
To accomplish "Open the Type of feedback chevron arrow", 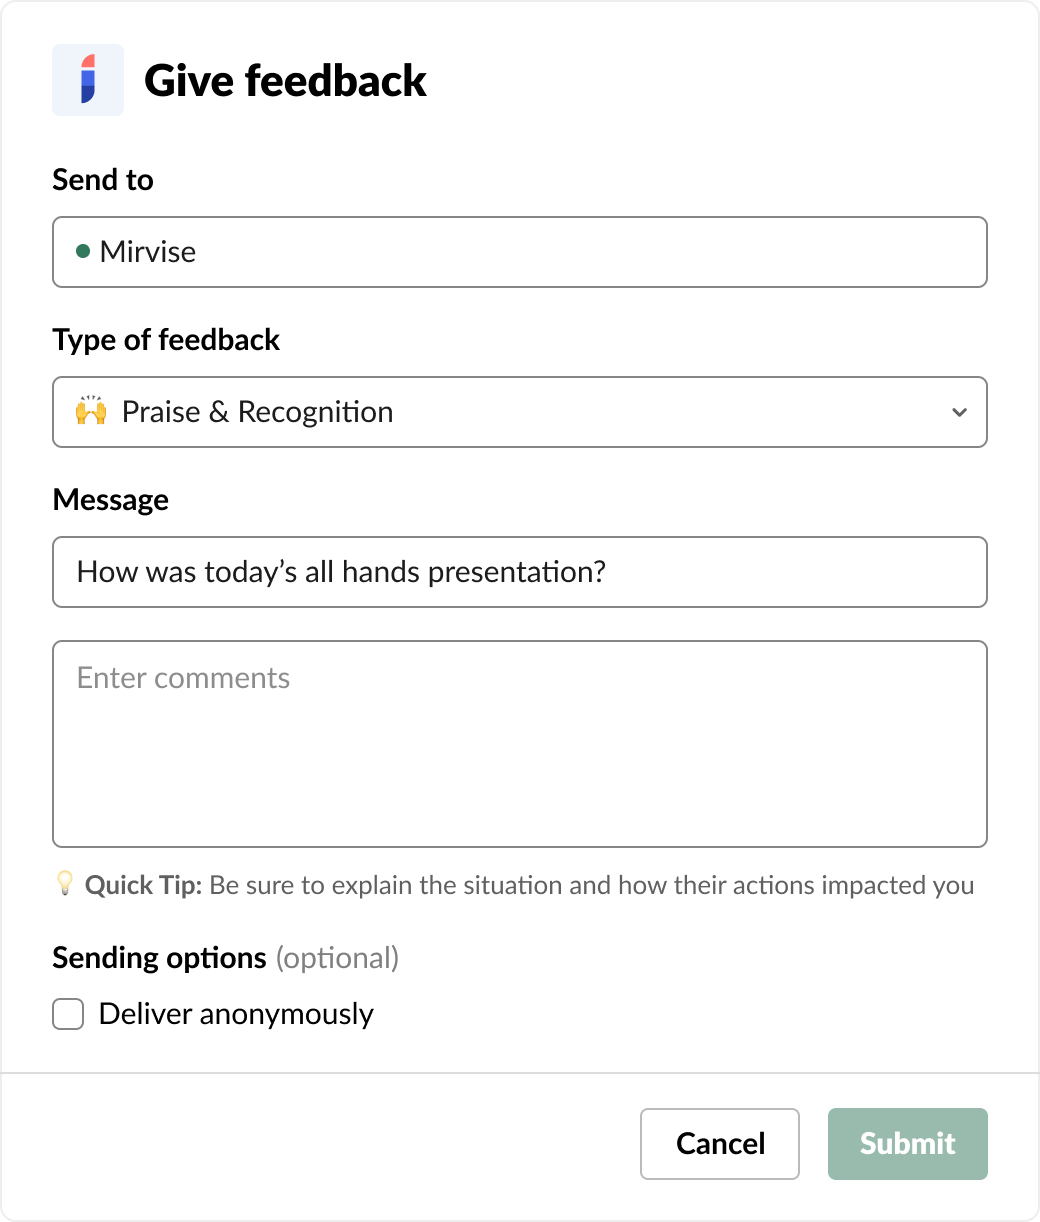I will [959, 412].
